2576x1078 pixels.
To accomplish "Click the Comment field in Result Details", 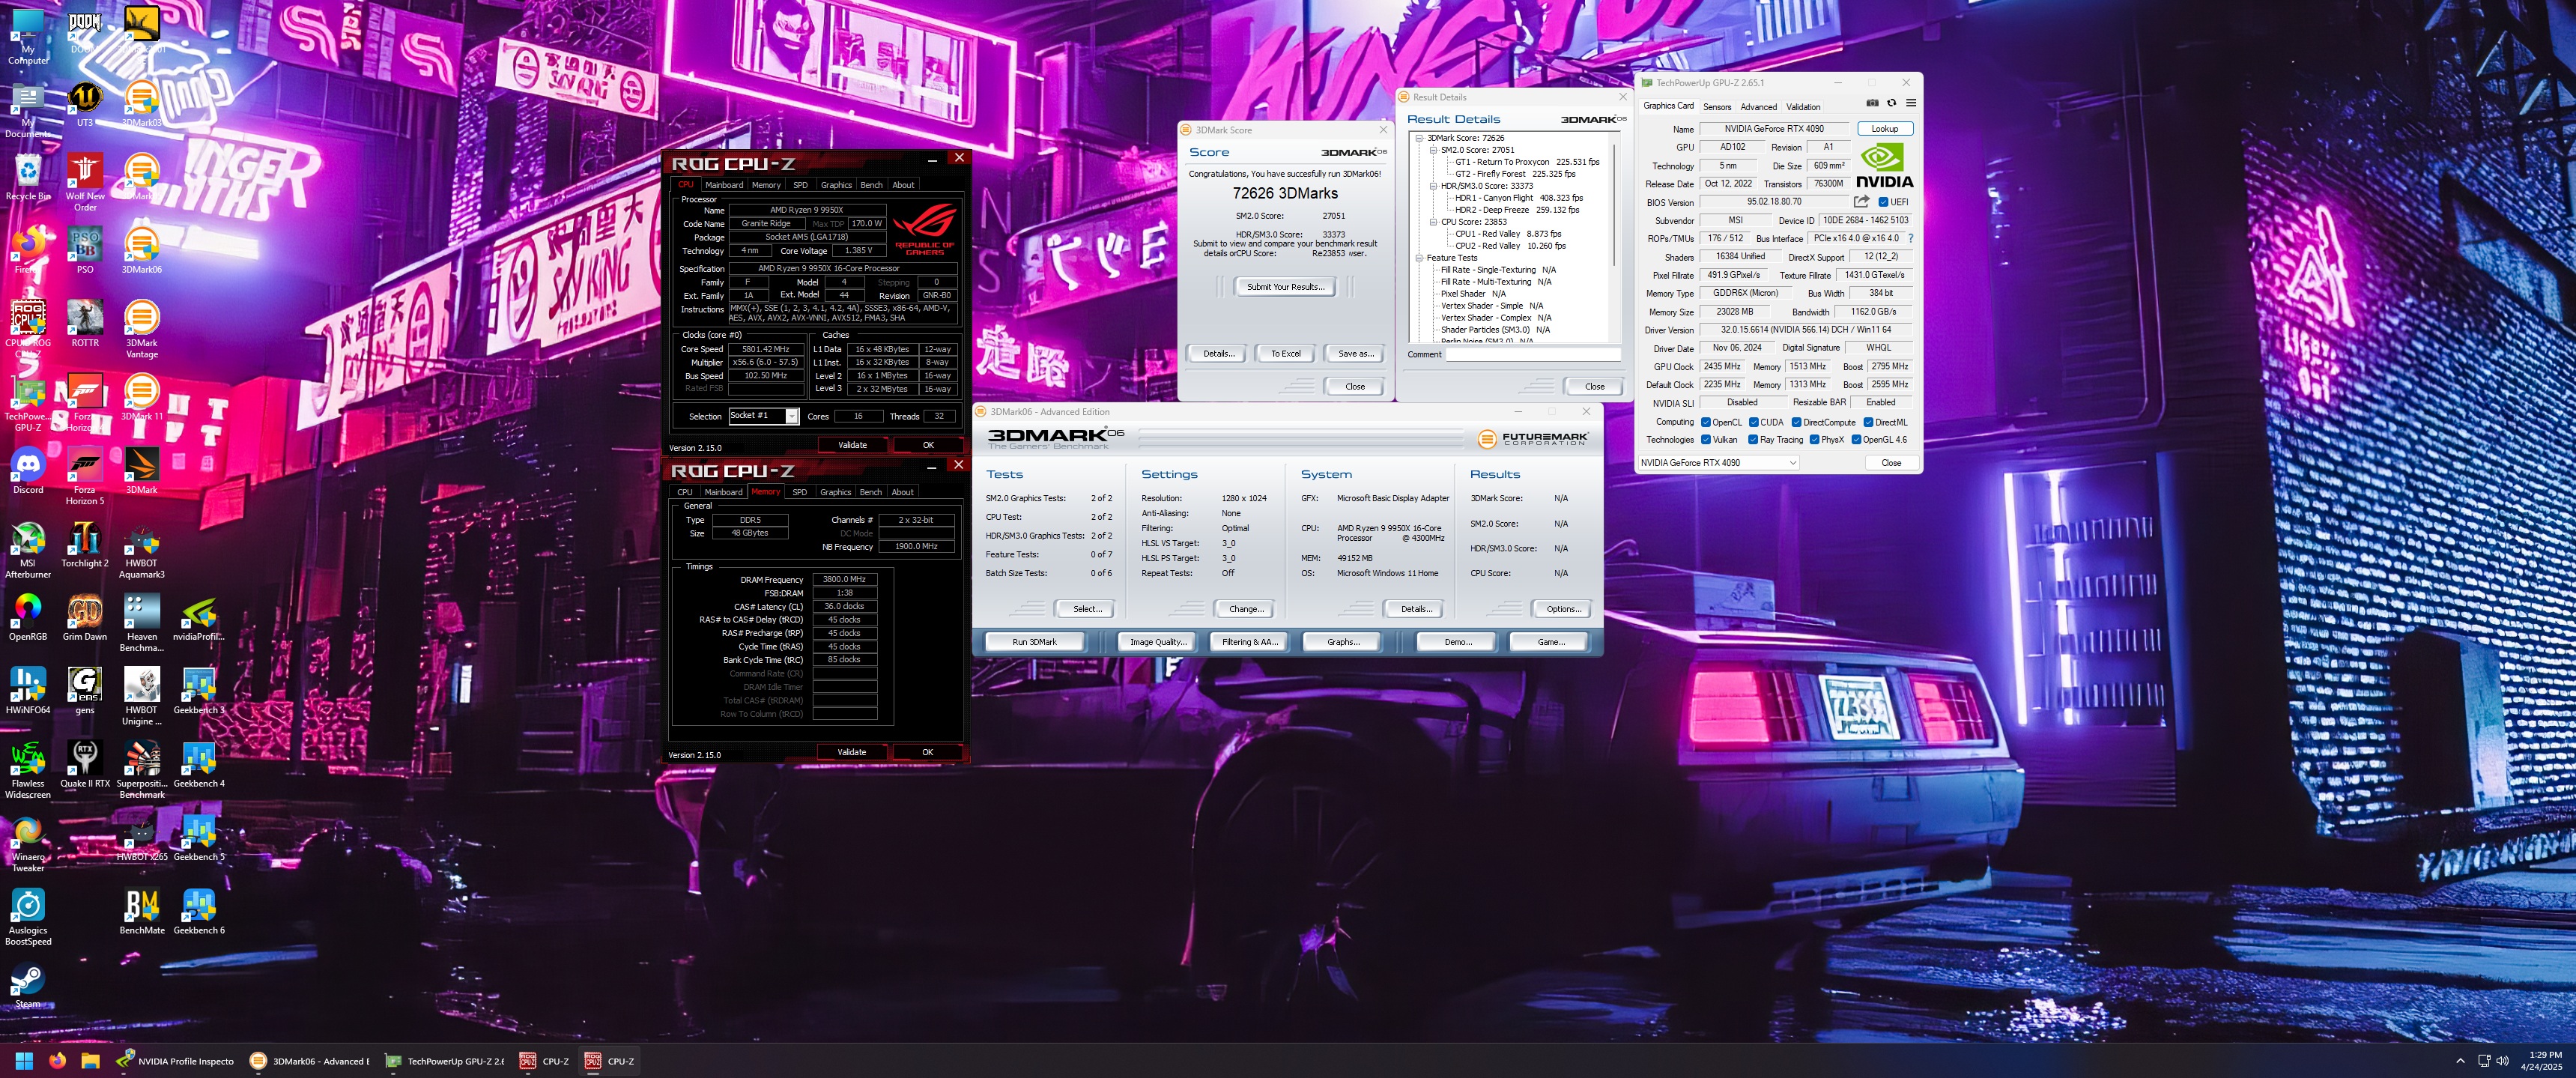I will pos(1533,354).
